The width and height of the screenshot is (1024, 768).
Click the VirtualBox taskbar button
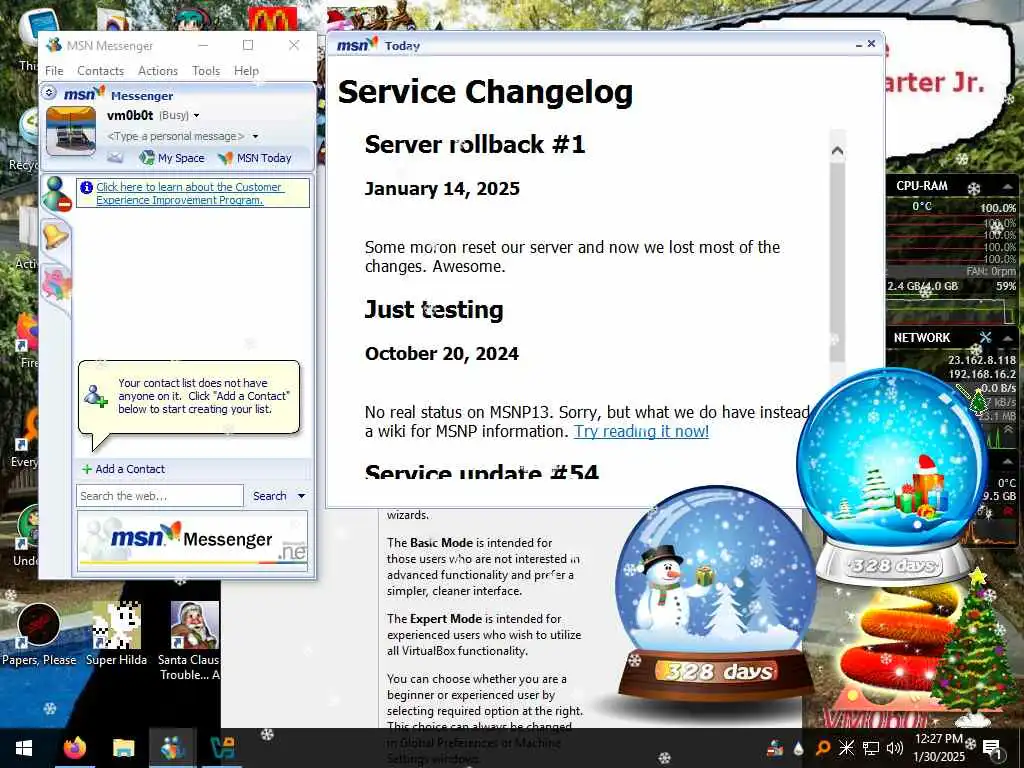(222, 748)
